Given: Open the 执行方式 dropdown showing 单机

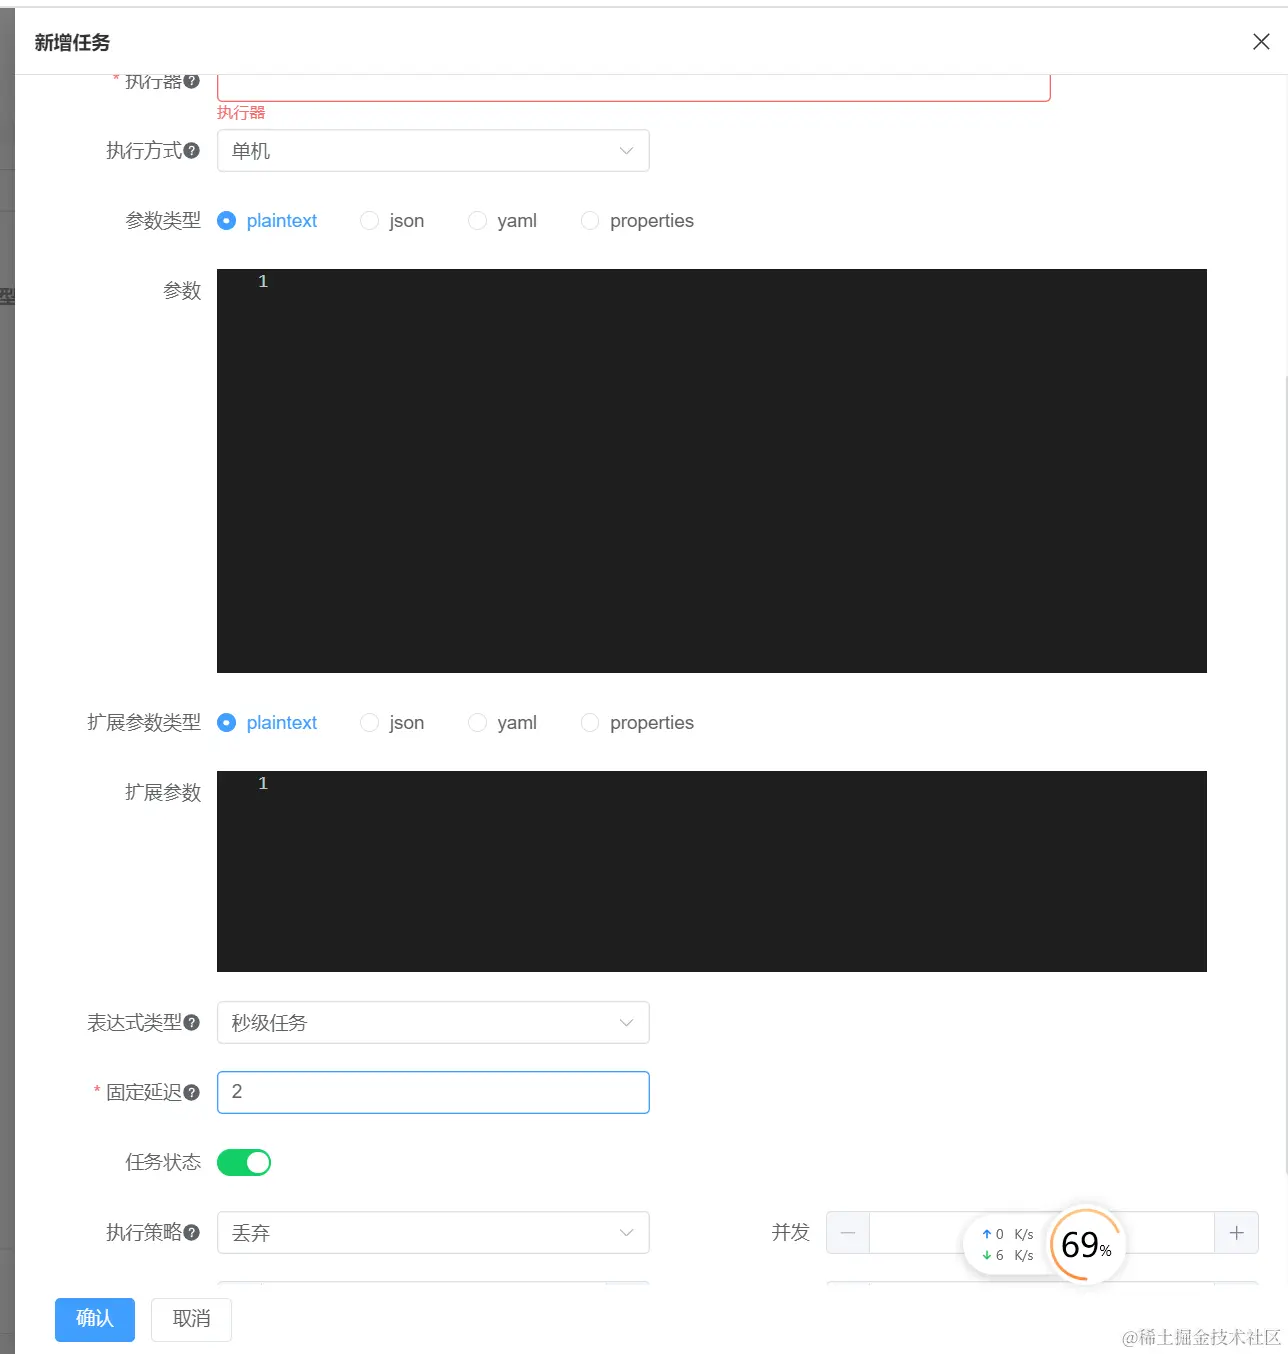Looking at the screenshot, I should pos(433,150).
